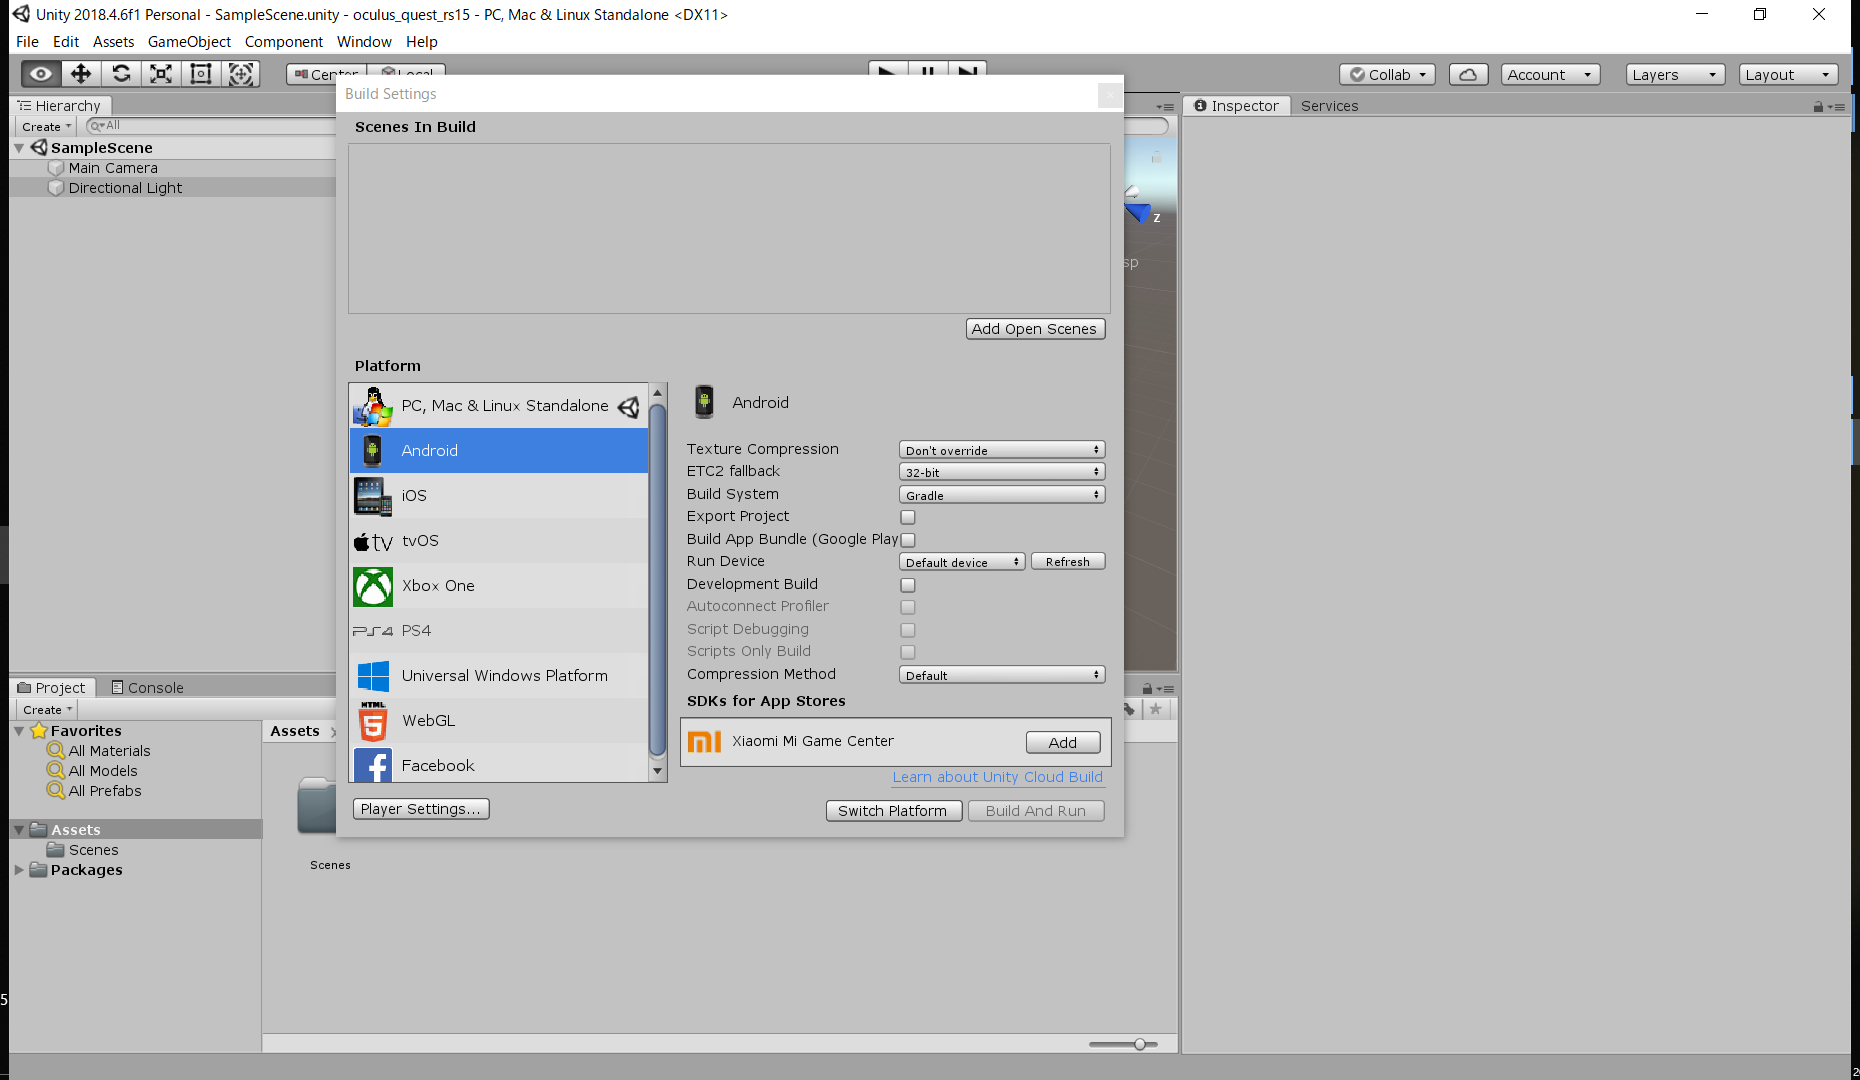Open the Build System dropdown
This screenshot has height=1080, width=1860.
click(x=1002, y=495)
